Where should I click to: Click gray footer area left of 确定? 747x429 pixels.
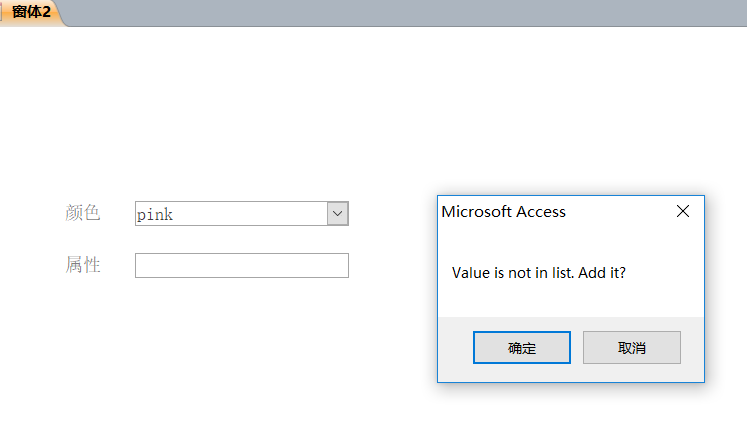click(x=455, y=348)
